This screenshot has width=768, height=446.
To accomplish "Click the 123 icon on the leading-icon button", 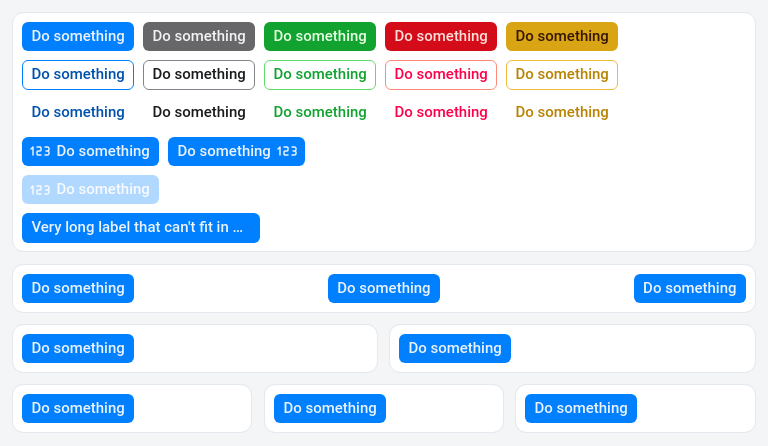I will coord(40,152).
